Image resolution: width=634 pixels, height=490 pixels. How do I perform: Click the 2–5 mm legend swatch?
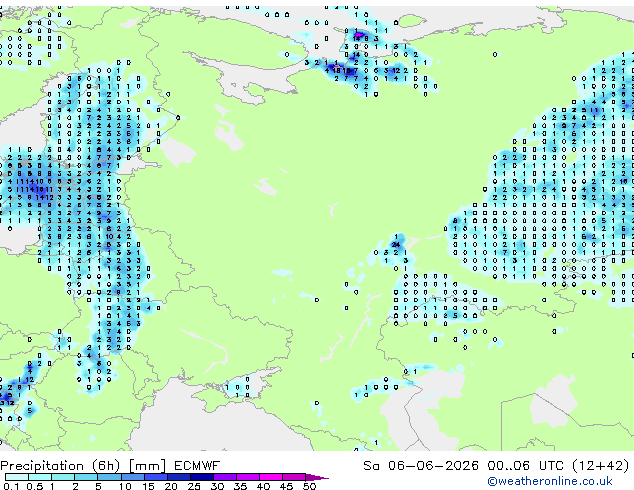coord(86,477)
